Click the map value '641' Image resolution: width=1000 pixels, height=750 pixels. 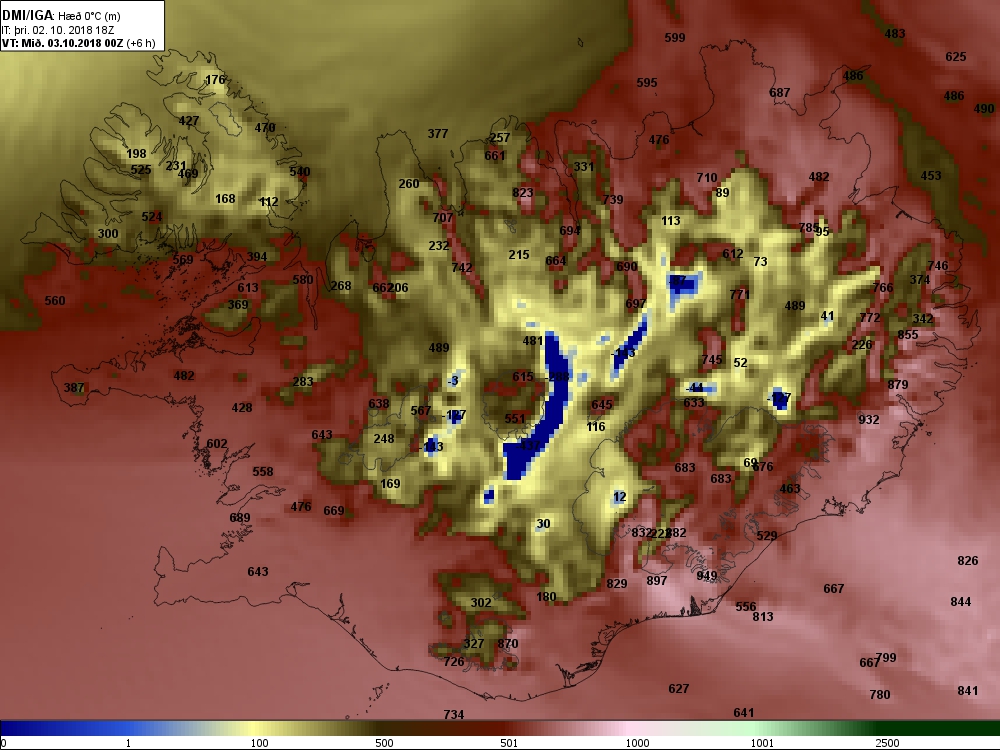744,713
